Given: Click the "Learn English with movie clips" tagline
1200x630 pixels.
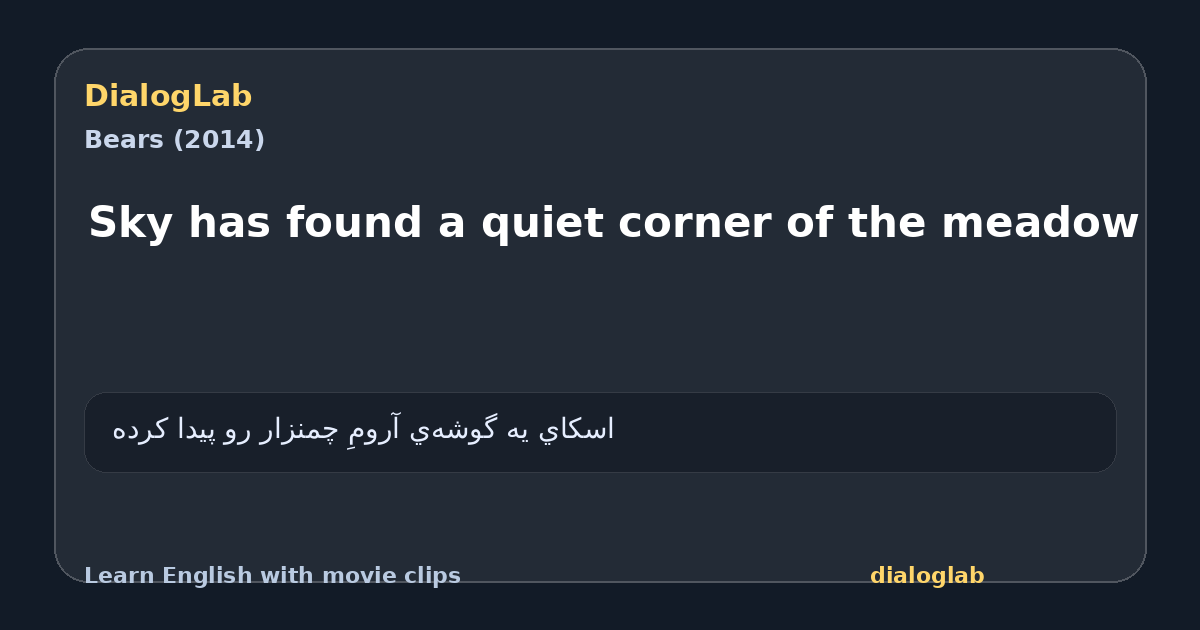Looking at the screenshot, I should (x=272, y=576).
